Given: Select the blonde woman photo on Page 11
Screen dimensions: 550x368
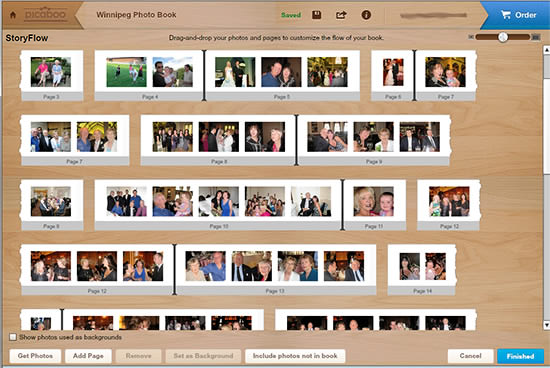Looking at the screenshot, I should (374, 201).
